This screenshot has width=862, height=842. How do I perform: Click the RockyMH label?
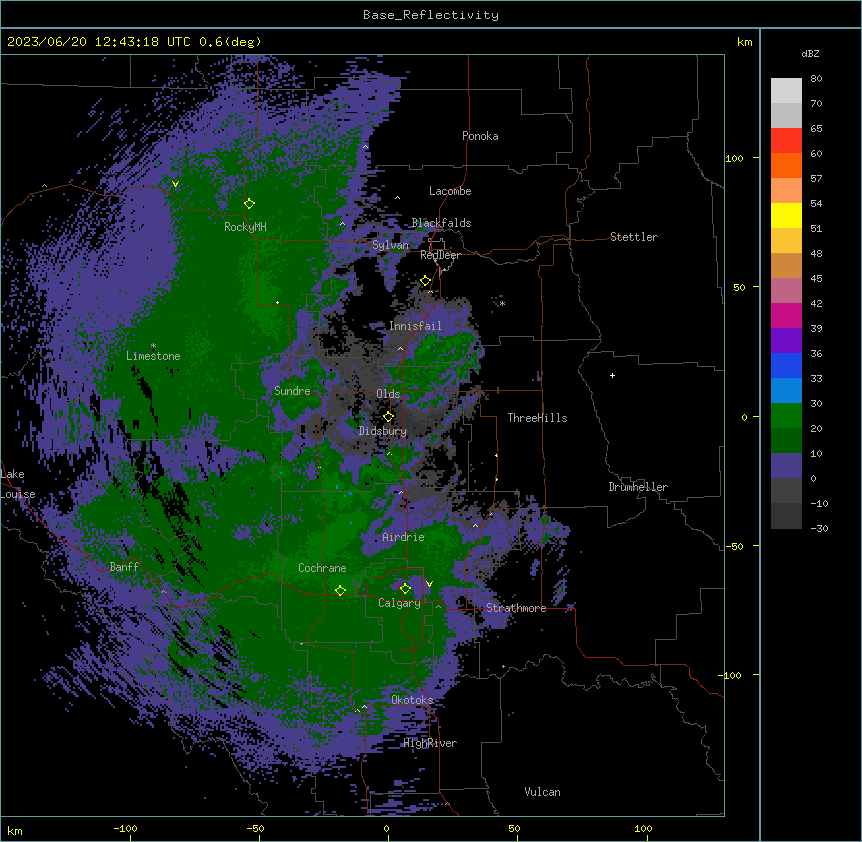tap(245, 227)
